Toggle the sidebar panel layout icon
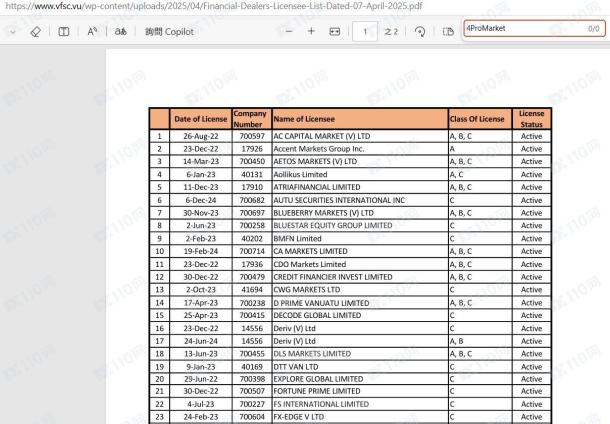The width and height of the screenshot is (610, 424). tap(64, 32)
